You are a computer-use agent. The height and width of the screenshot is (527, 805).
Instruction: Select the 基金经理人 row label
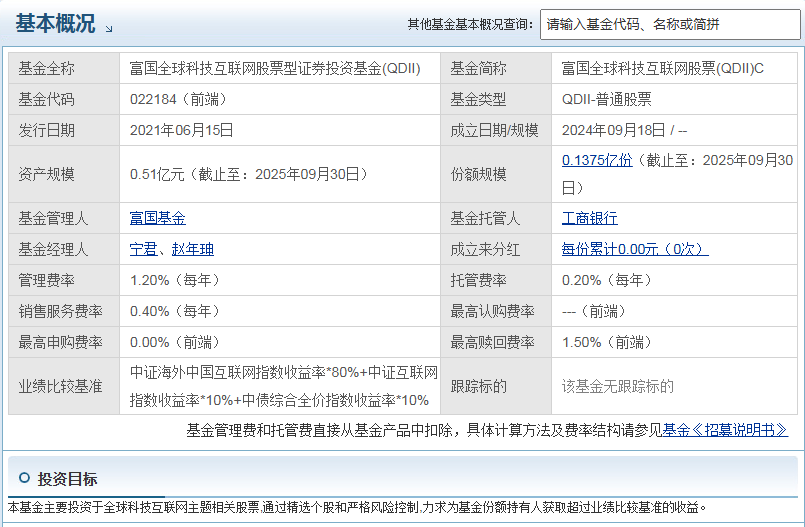pyautogui.click(x=53, y=249)
